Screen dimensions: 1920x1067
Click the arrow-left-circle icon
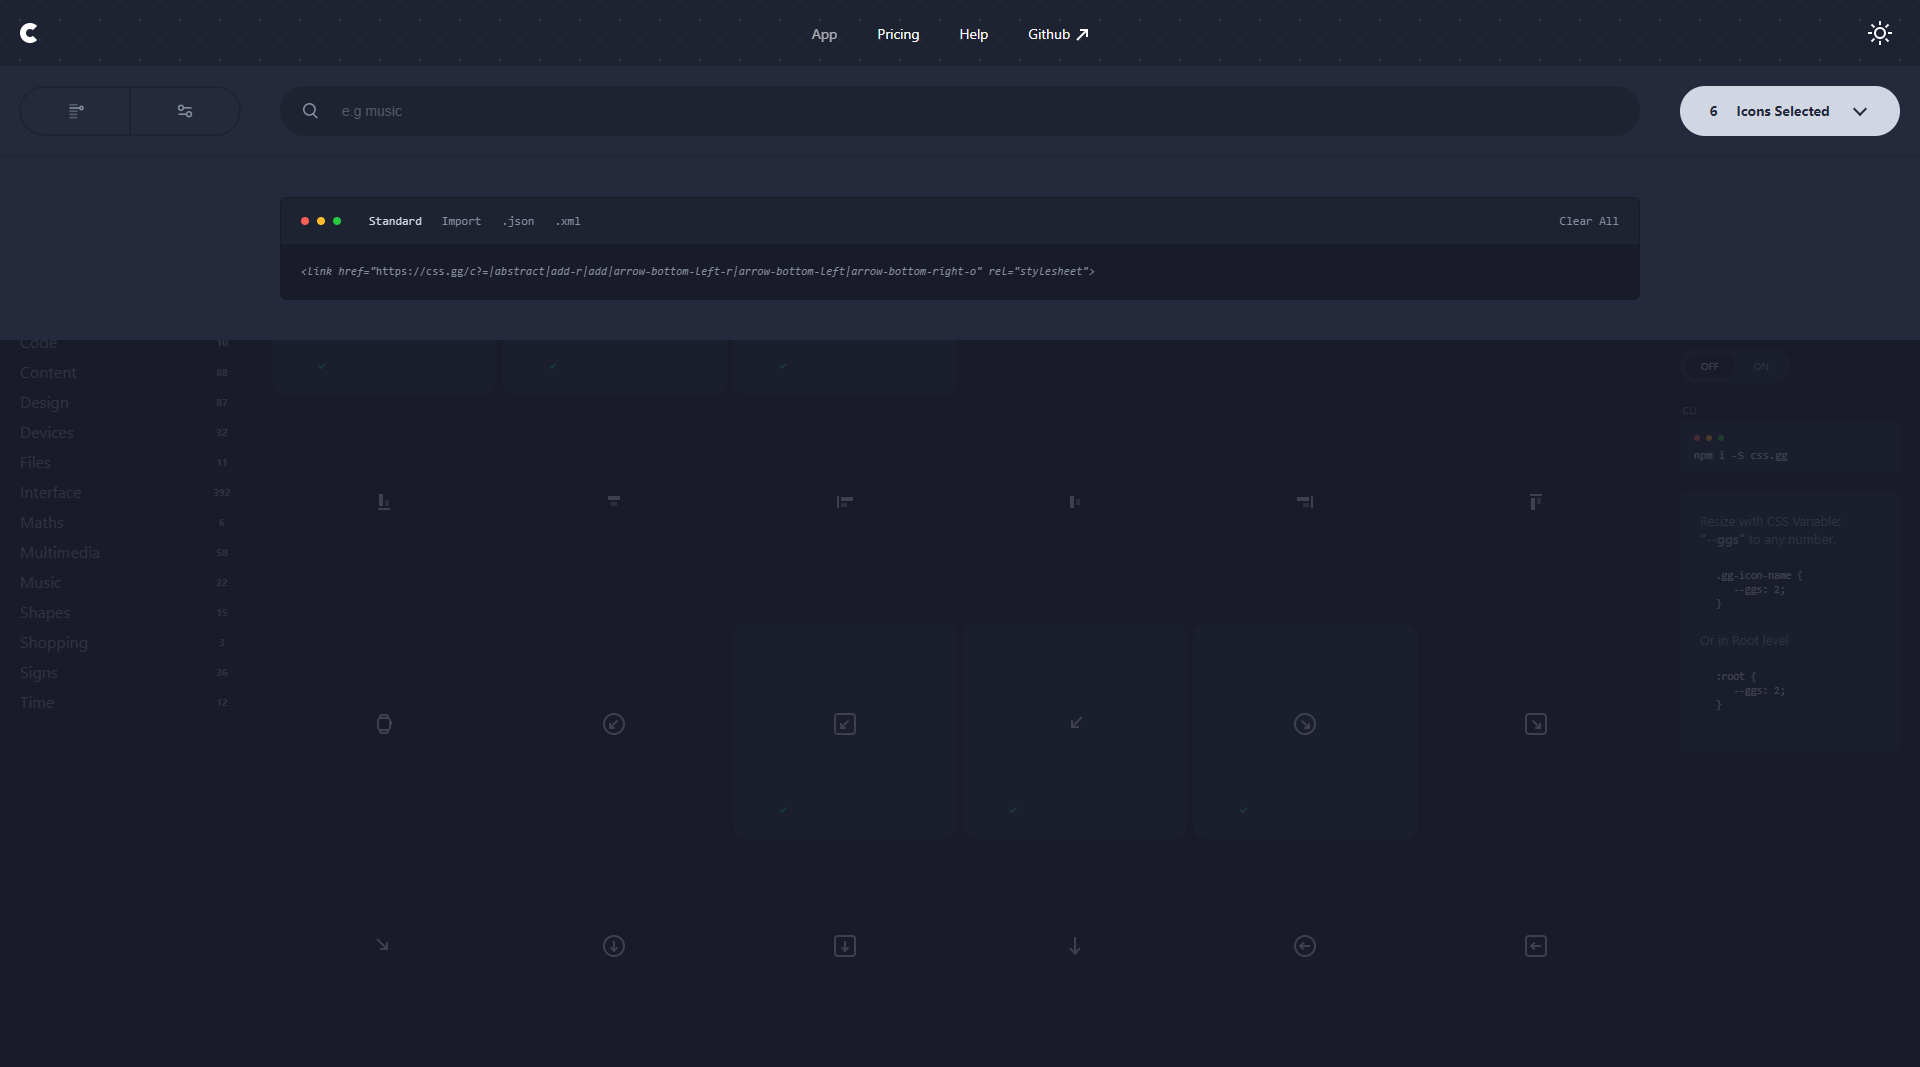pos(1305,946)
